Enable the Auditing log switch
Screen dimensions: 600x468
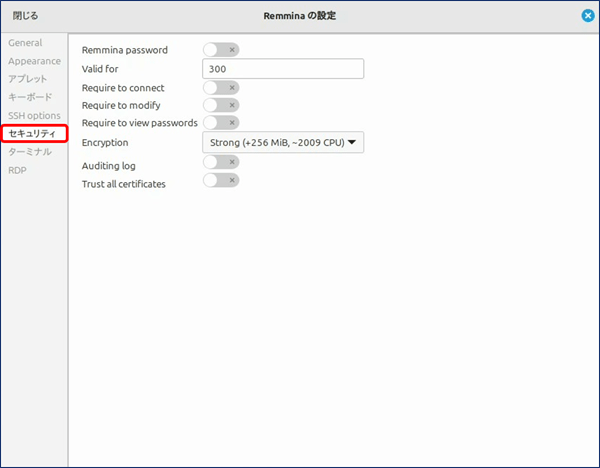221,162
